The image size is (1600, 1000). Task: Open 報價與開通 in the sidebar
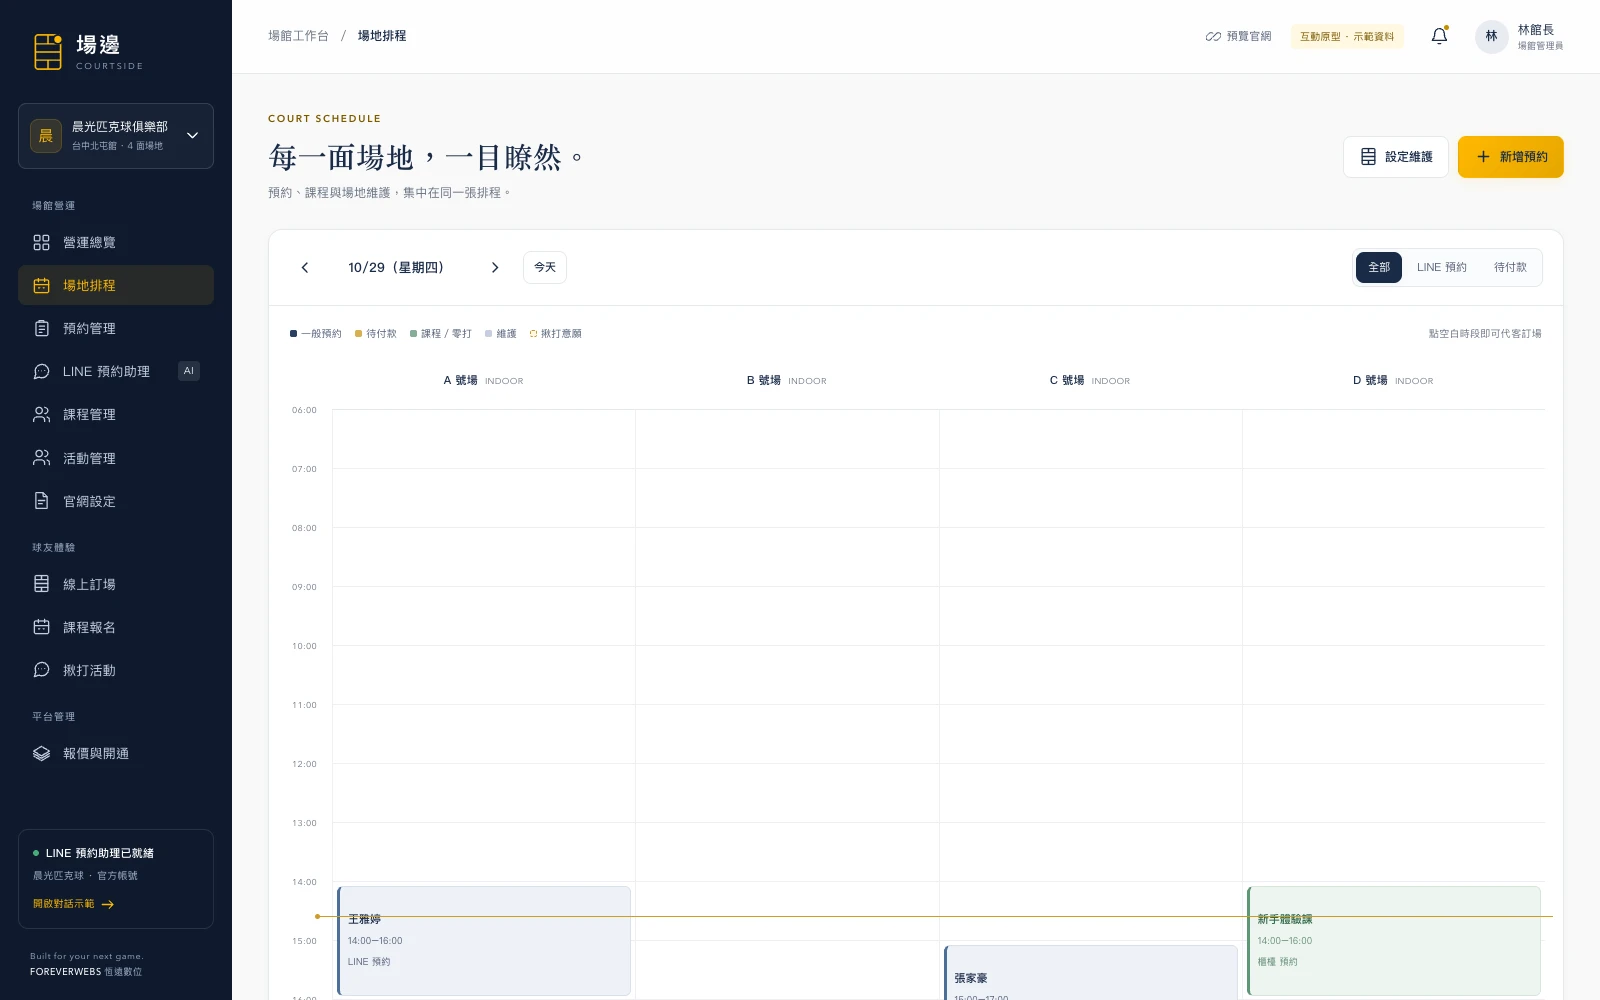116,753
